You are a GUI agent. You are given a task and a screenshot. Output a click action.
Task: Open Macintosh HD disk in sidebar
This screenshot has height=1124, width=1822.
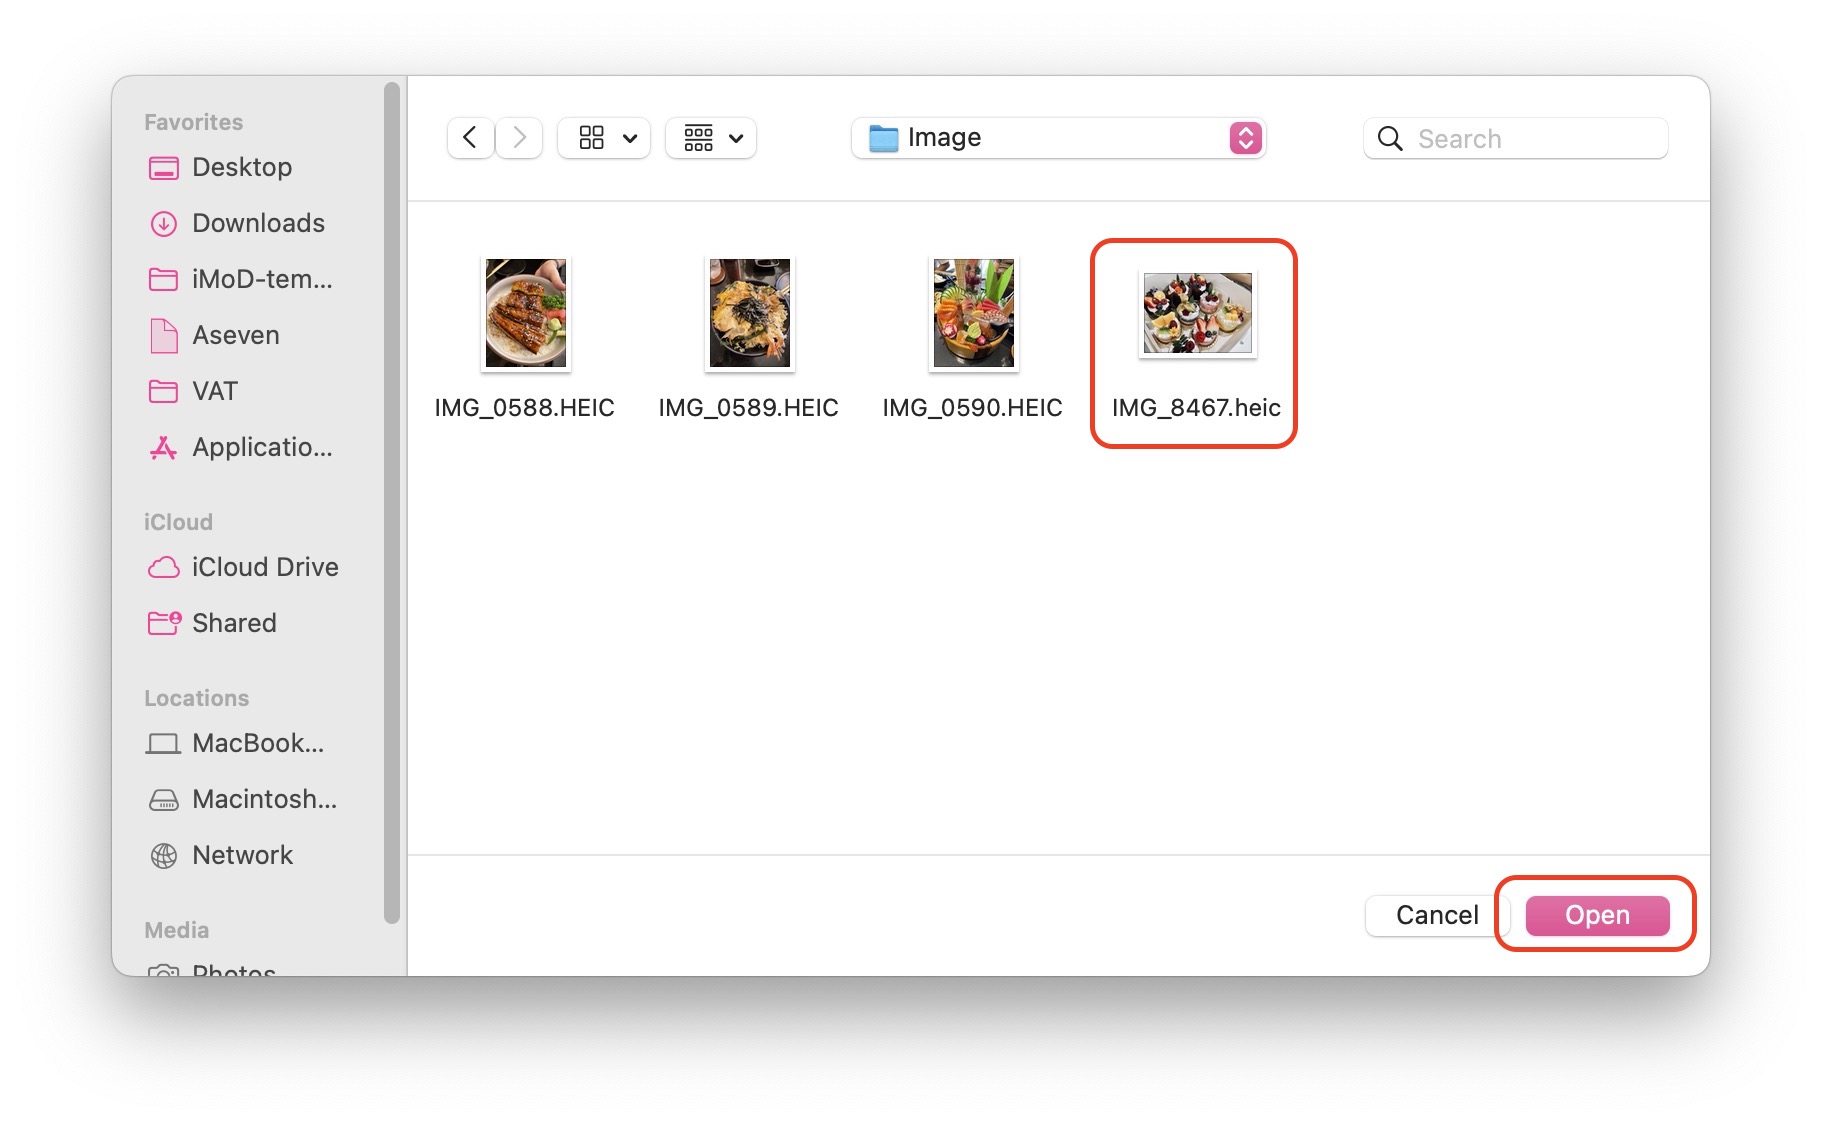(263, 799)
